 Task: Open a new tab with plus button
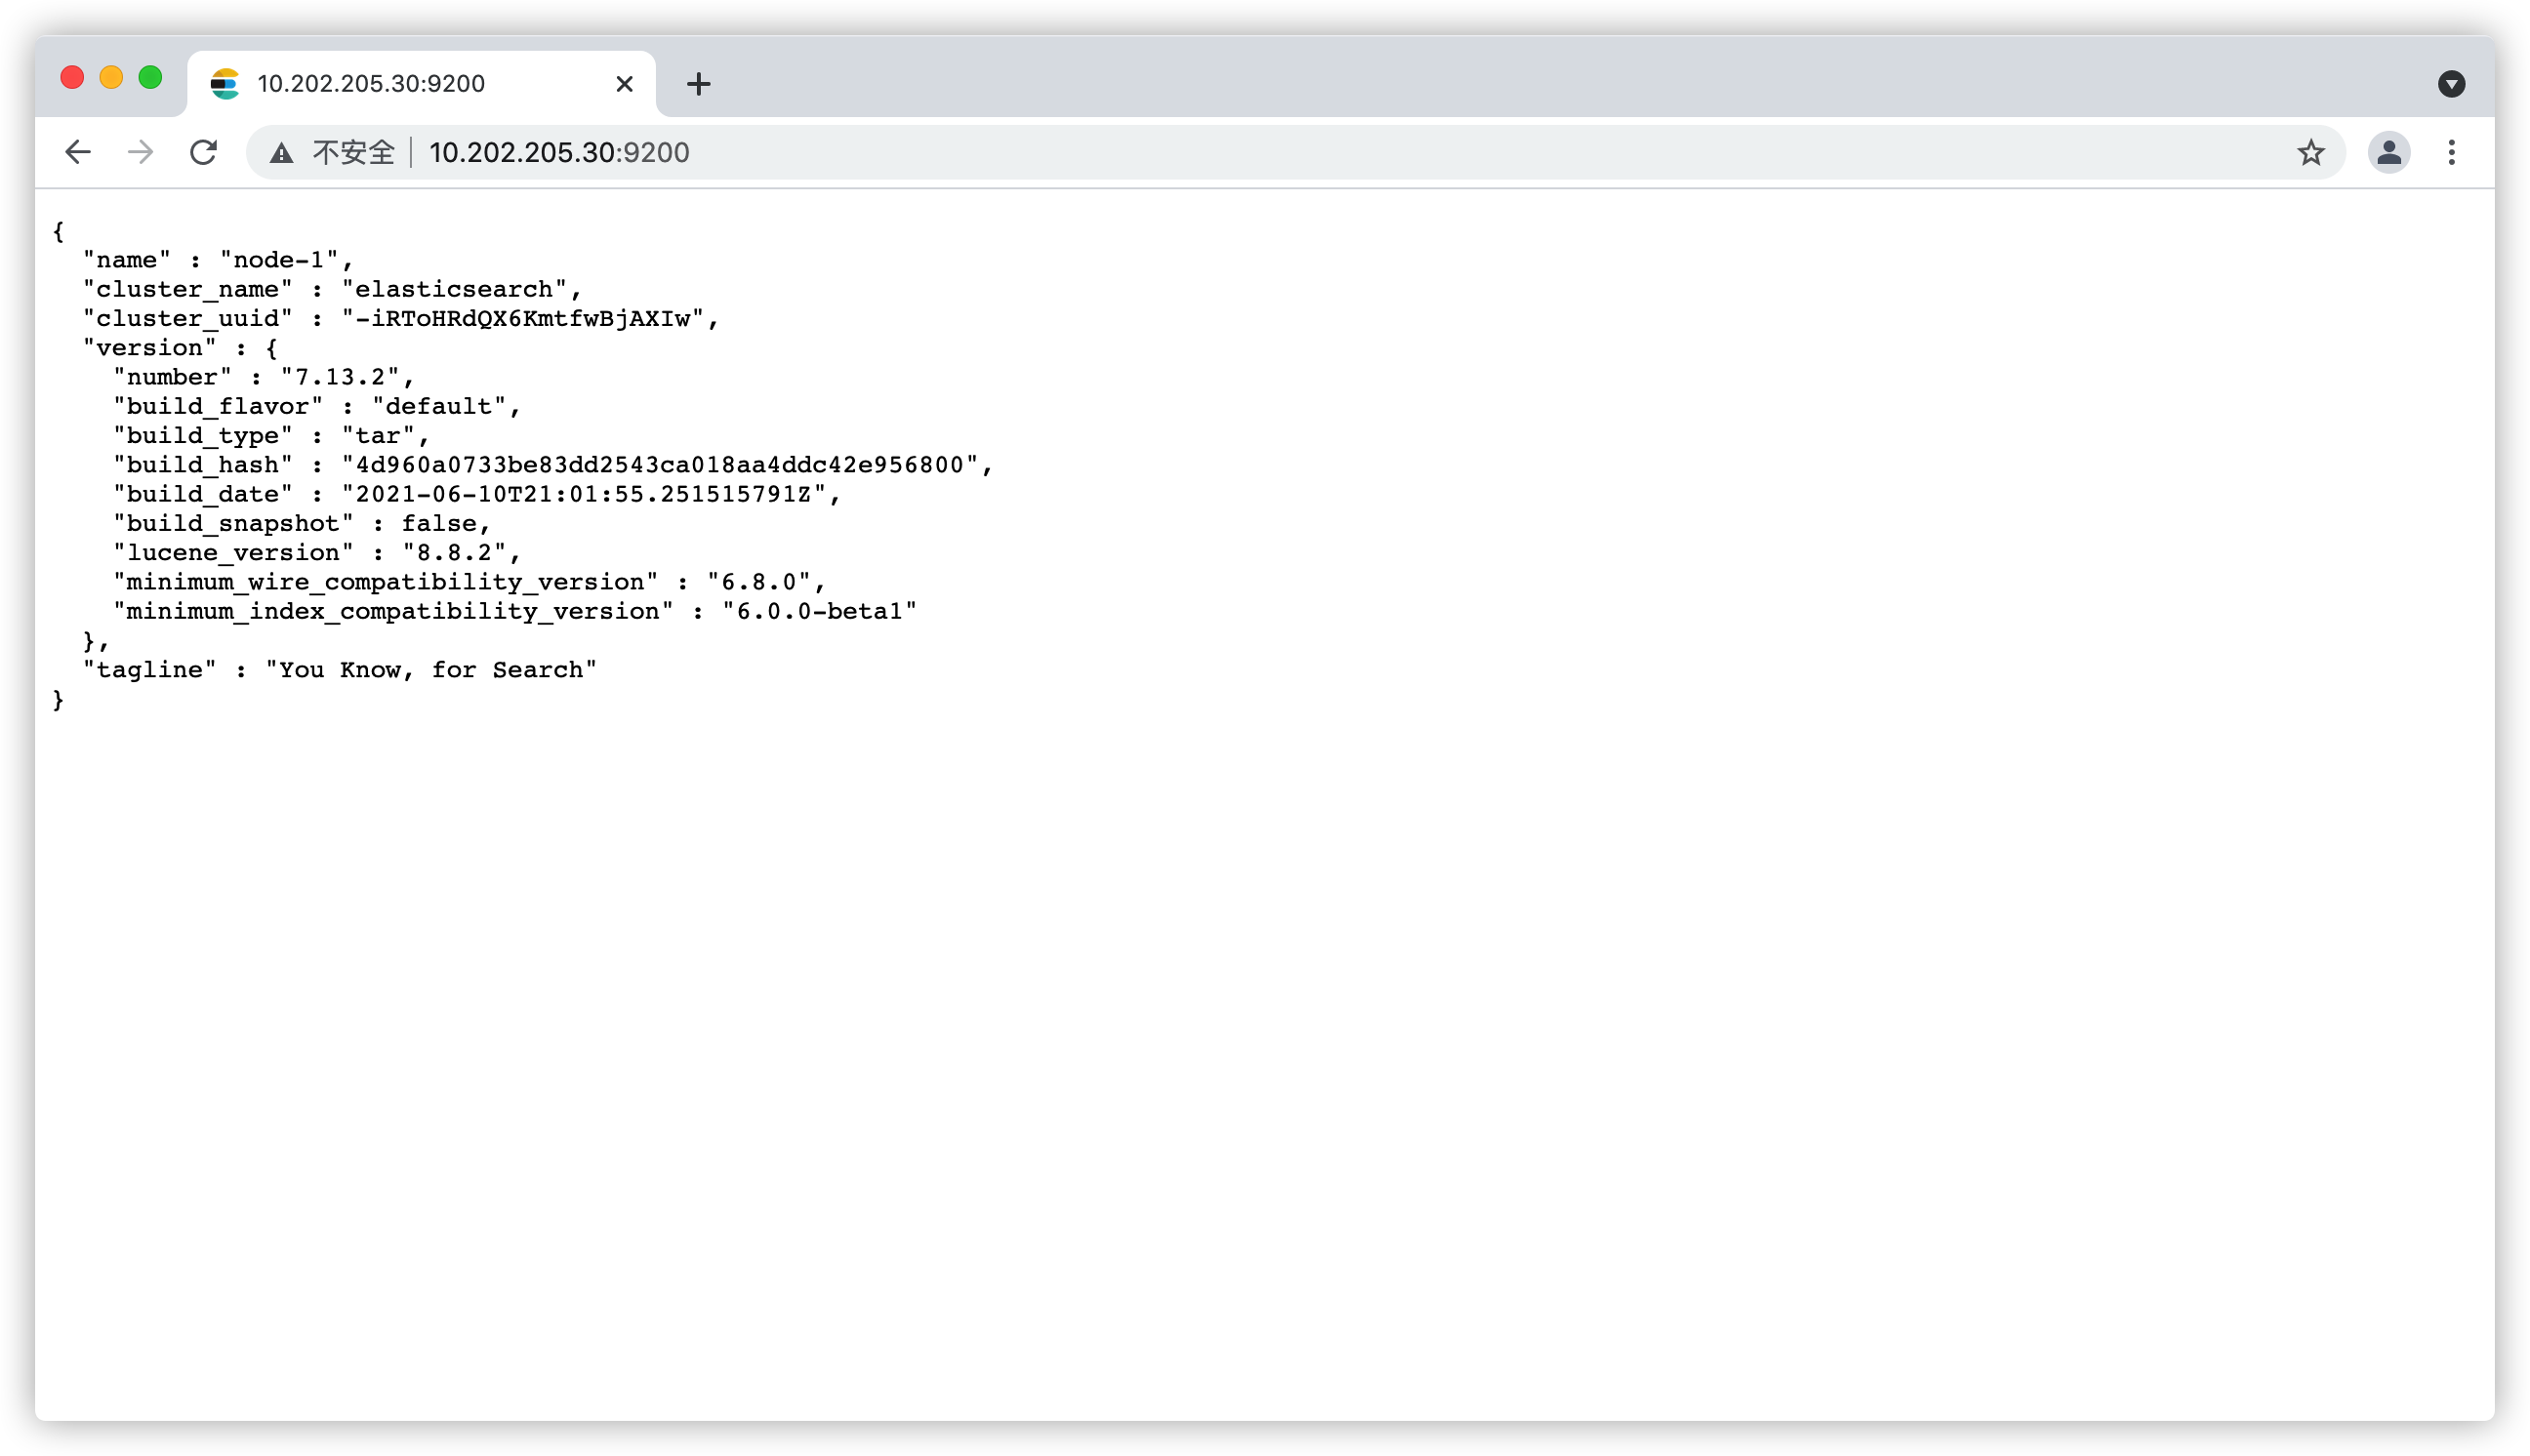click(698, 84)
